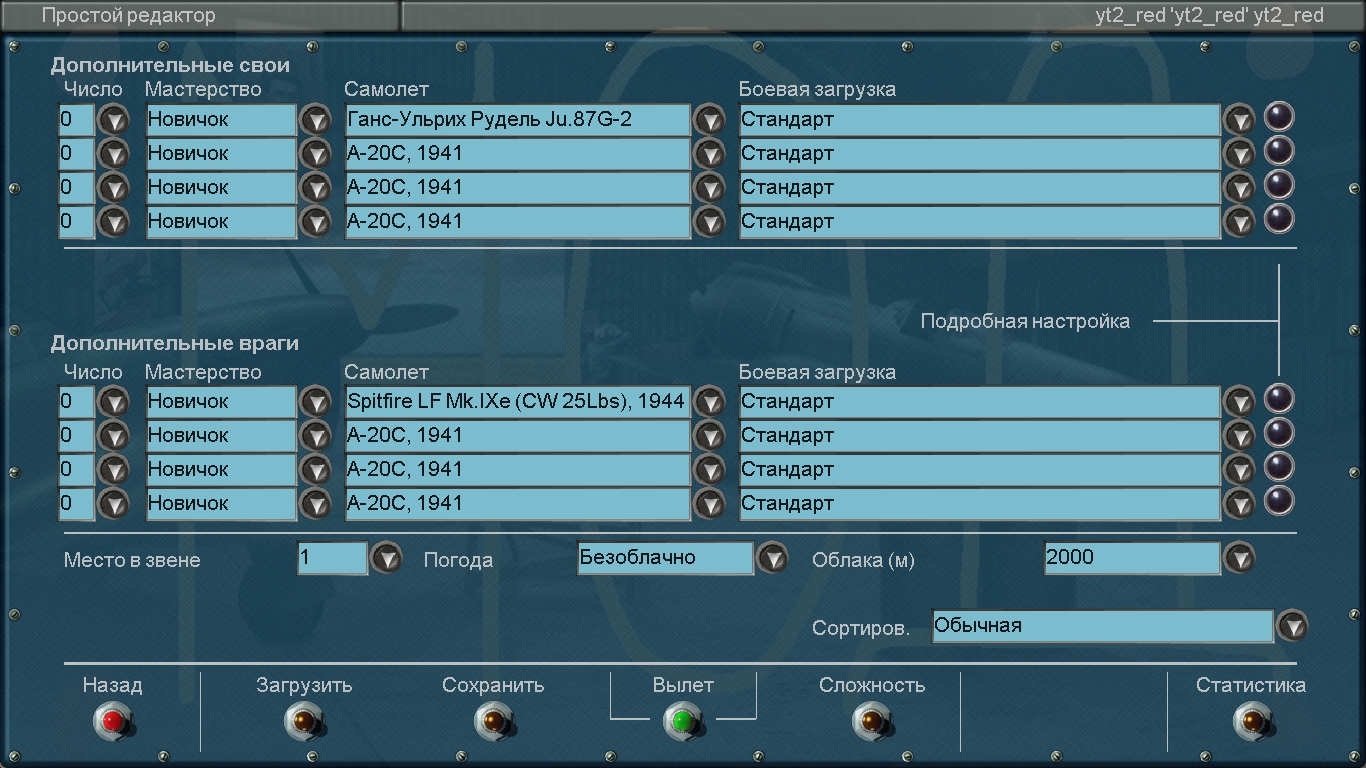Open the skill dropdown in the Ju.87G-2 row
The width and height of the screenshot is (1366, 768).
[315, 120]
